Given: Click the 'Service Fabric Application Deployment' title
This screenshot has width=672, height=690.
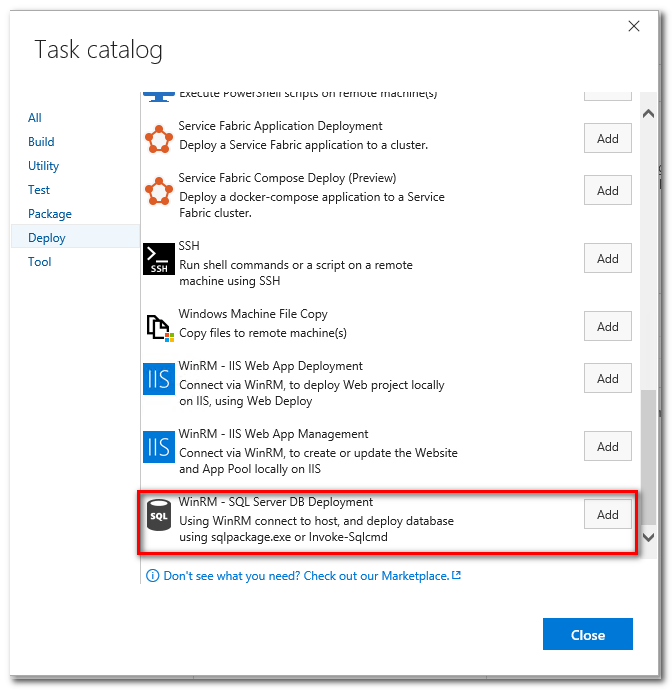Looking at the screenshot, I should pos(280,126).
